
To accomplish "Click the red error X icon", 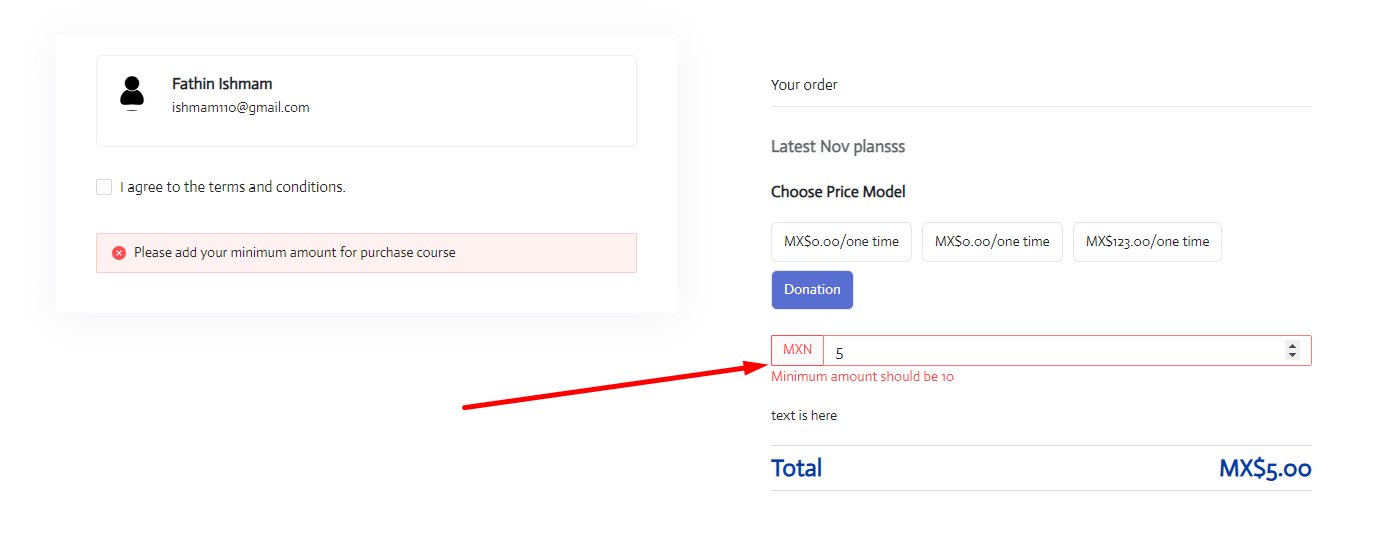I will pos(119,253).
